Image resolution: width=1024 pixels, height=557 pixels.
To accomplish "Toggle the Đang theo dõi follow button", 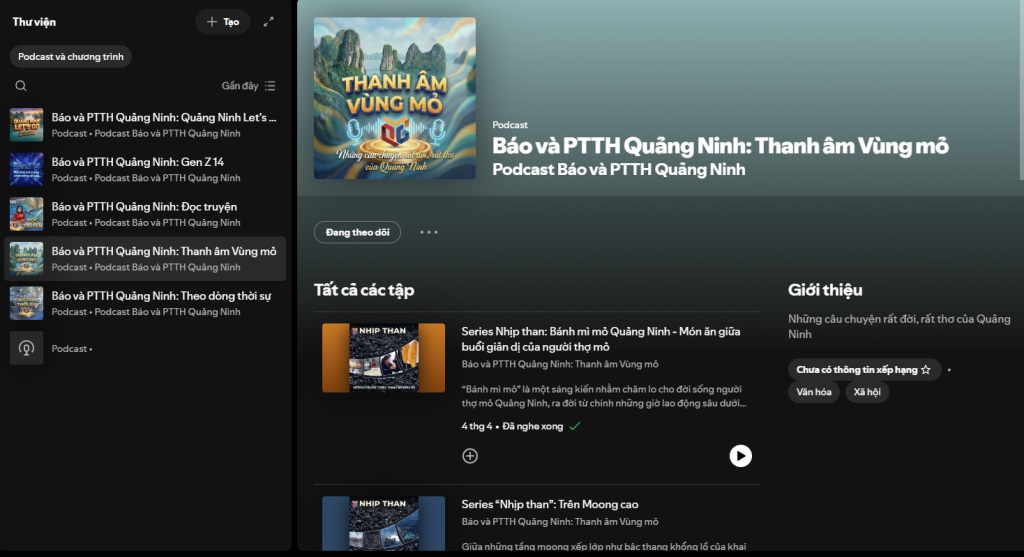I will 357,232.
